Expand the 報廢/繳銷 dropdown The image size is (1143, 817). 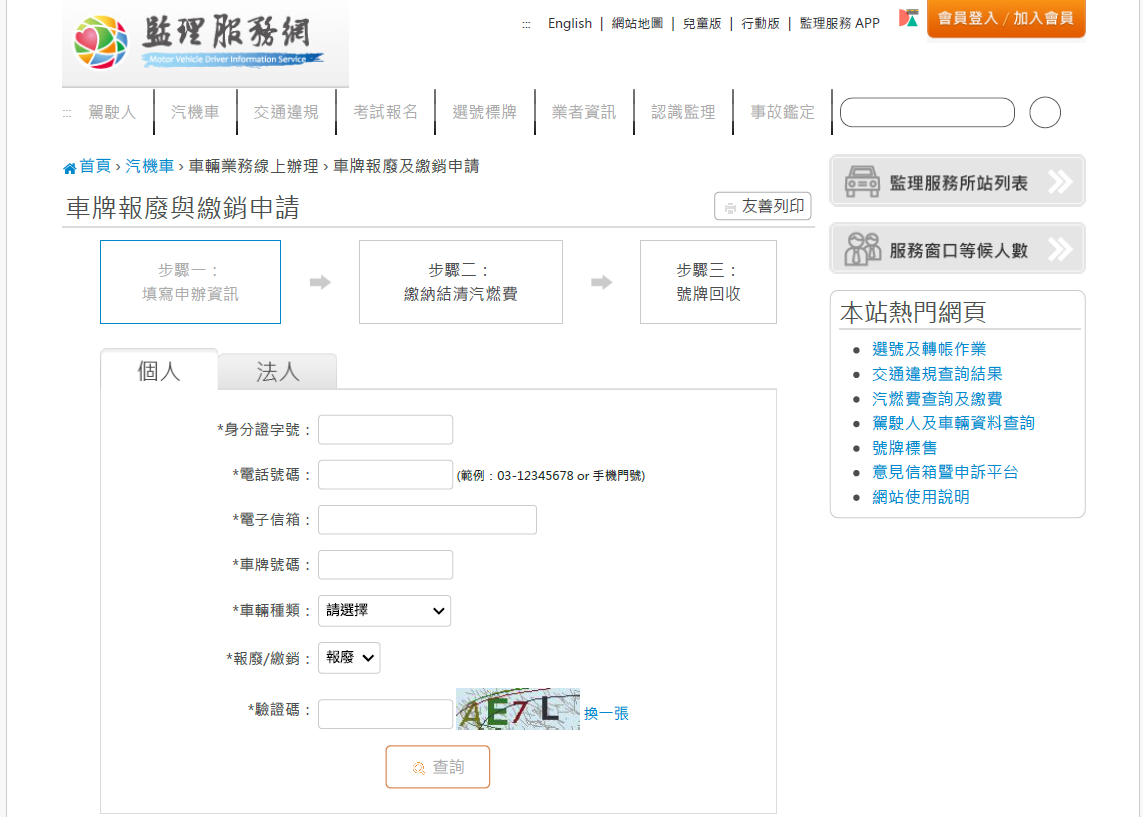(349, 658)
